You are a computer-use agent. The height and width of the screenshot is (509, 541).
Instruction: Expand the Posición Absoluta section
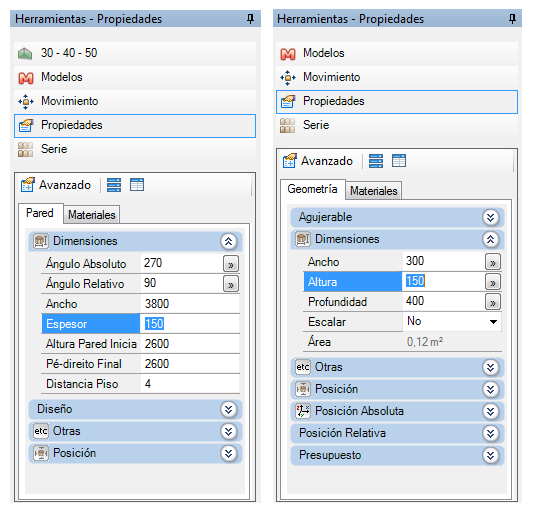click(x=491, y=411)
